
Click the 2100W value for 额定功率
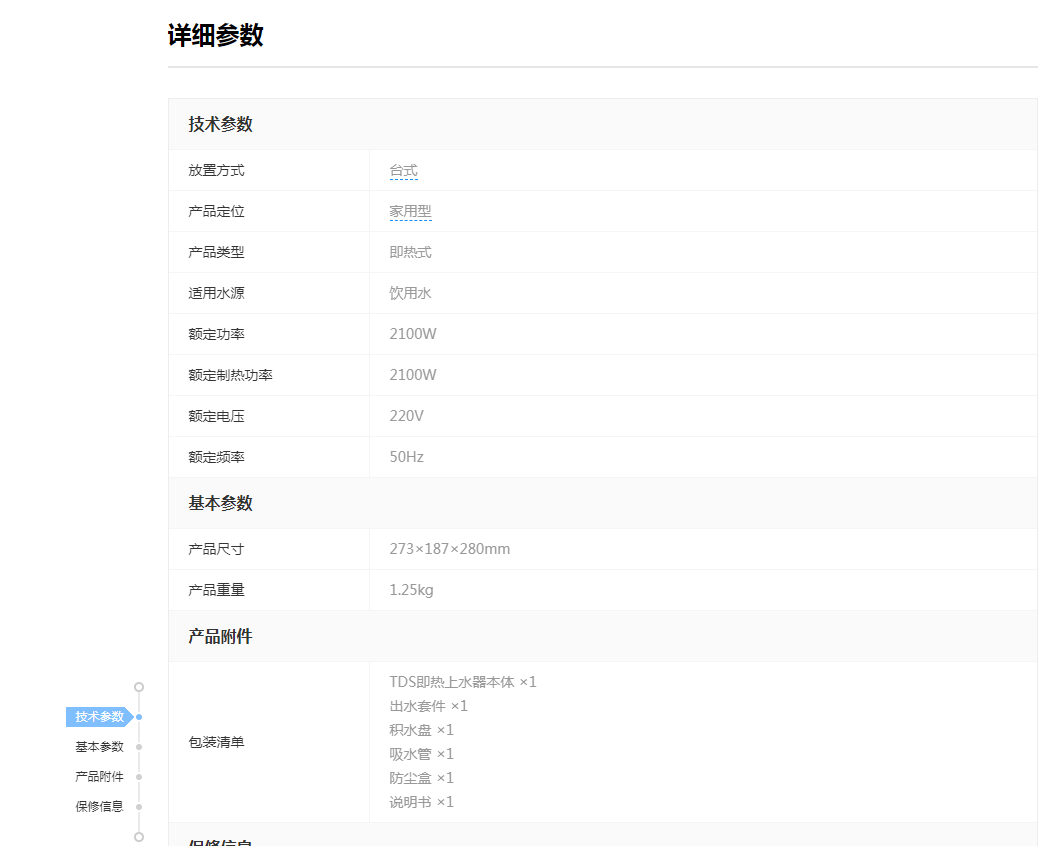tap(413, 334)
